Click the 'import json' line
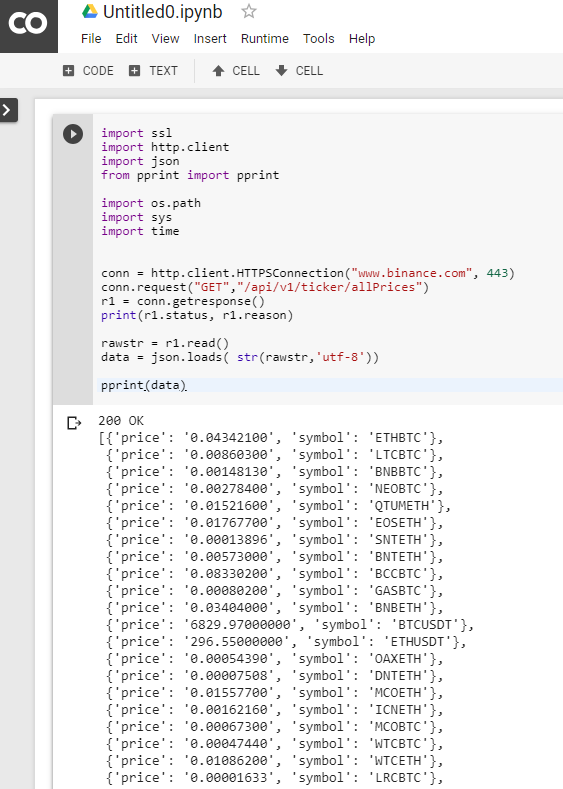This screenshot has width=563, height=789. click(140, 161)
